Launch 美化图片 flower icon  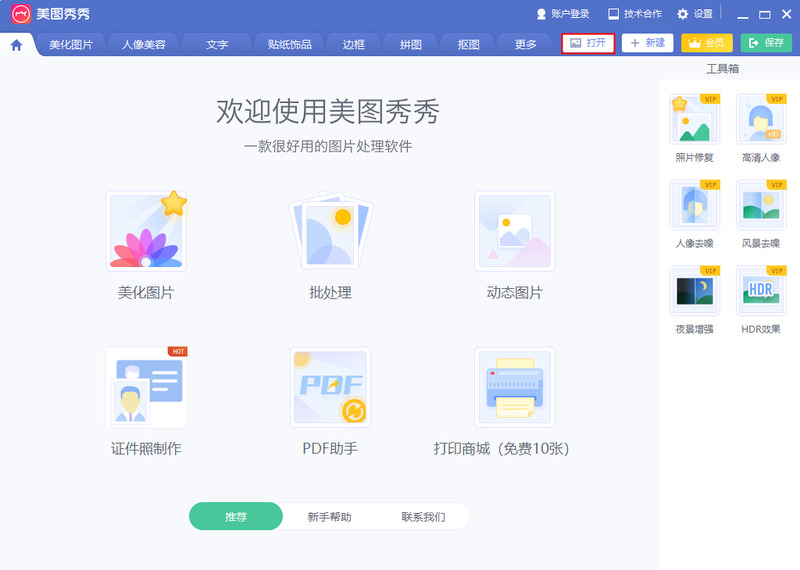pyautogui.click(x=146, y=231)
